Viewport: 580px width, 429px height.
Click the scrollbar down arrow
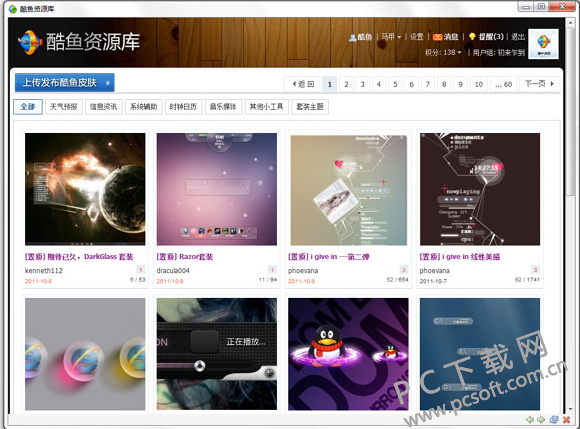point(571,409)
